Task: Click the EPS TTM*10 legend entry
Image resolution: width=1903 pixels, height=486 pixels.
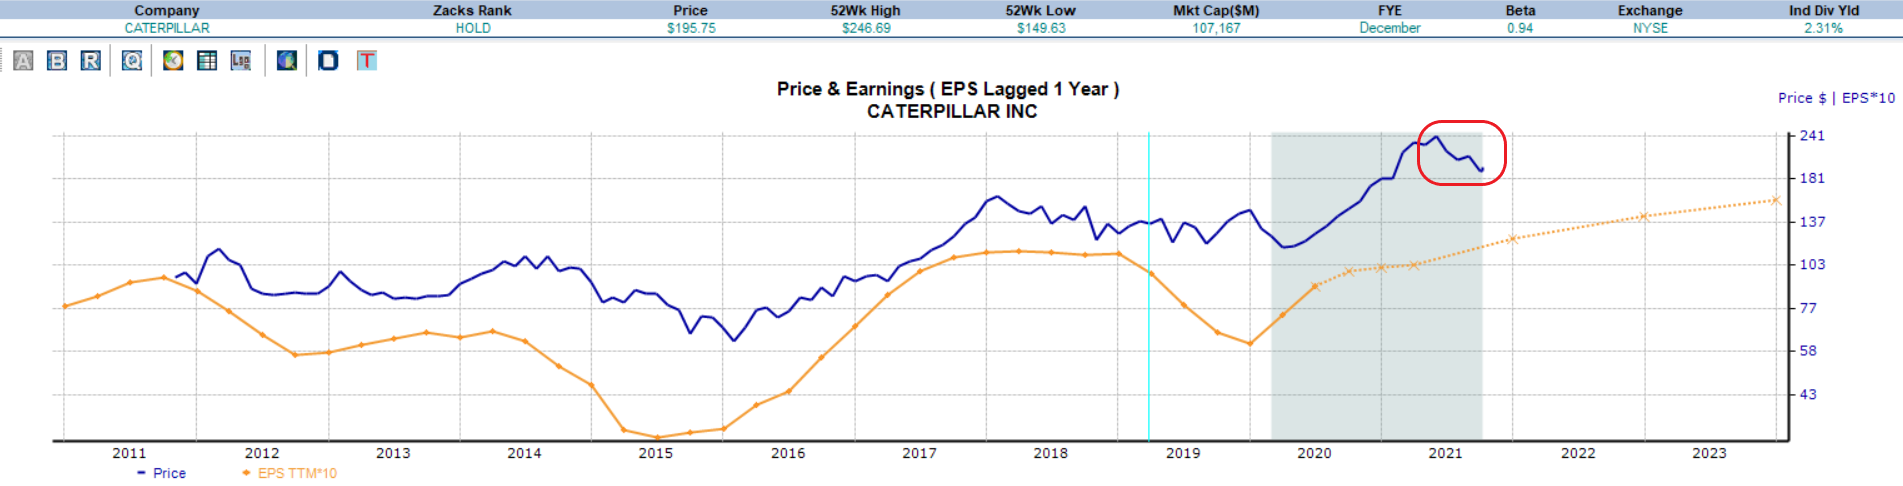Action: 289,473
